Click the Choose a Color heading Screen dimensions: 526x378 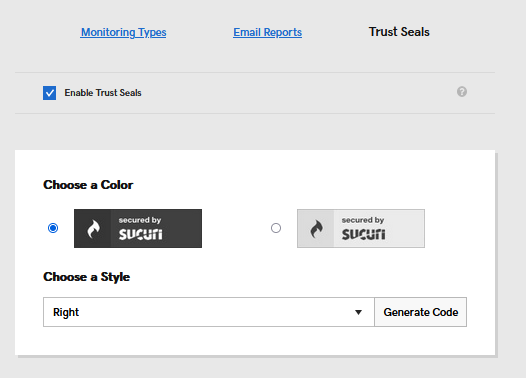(88, 185)
